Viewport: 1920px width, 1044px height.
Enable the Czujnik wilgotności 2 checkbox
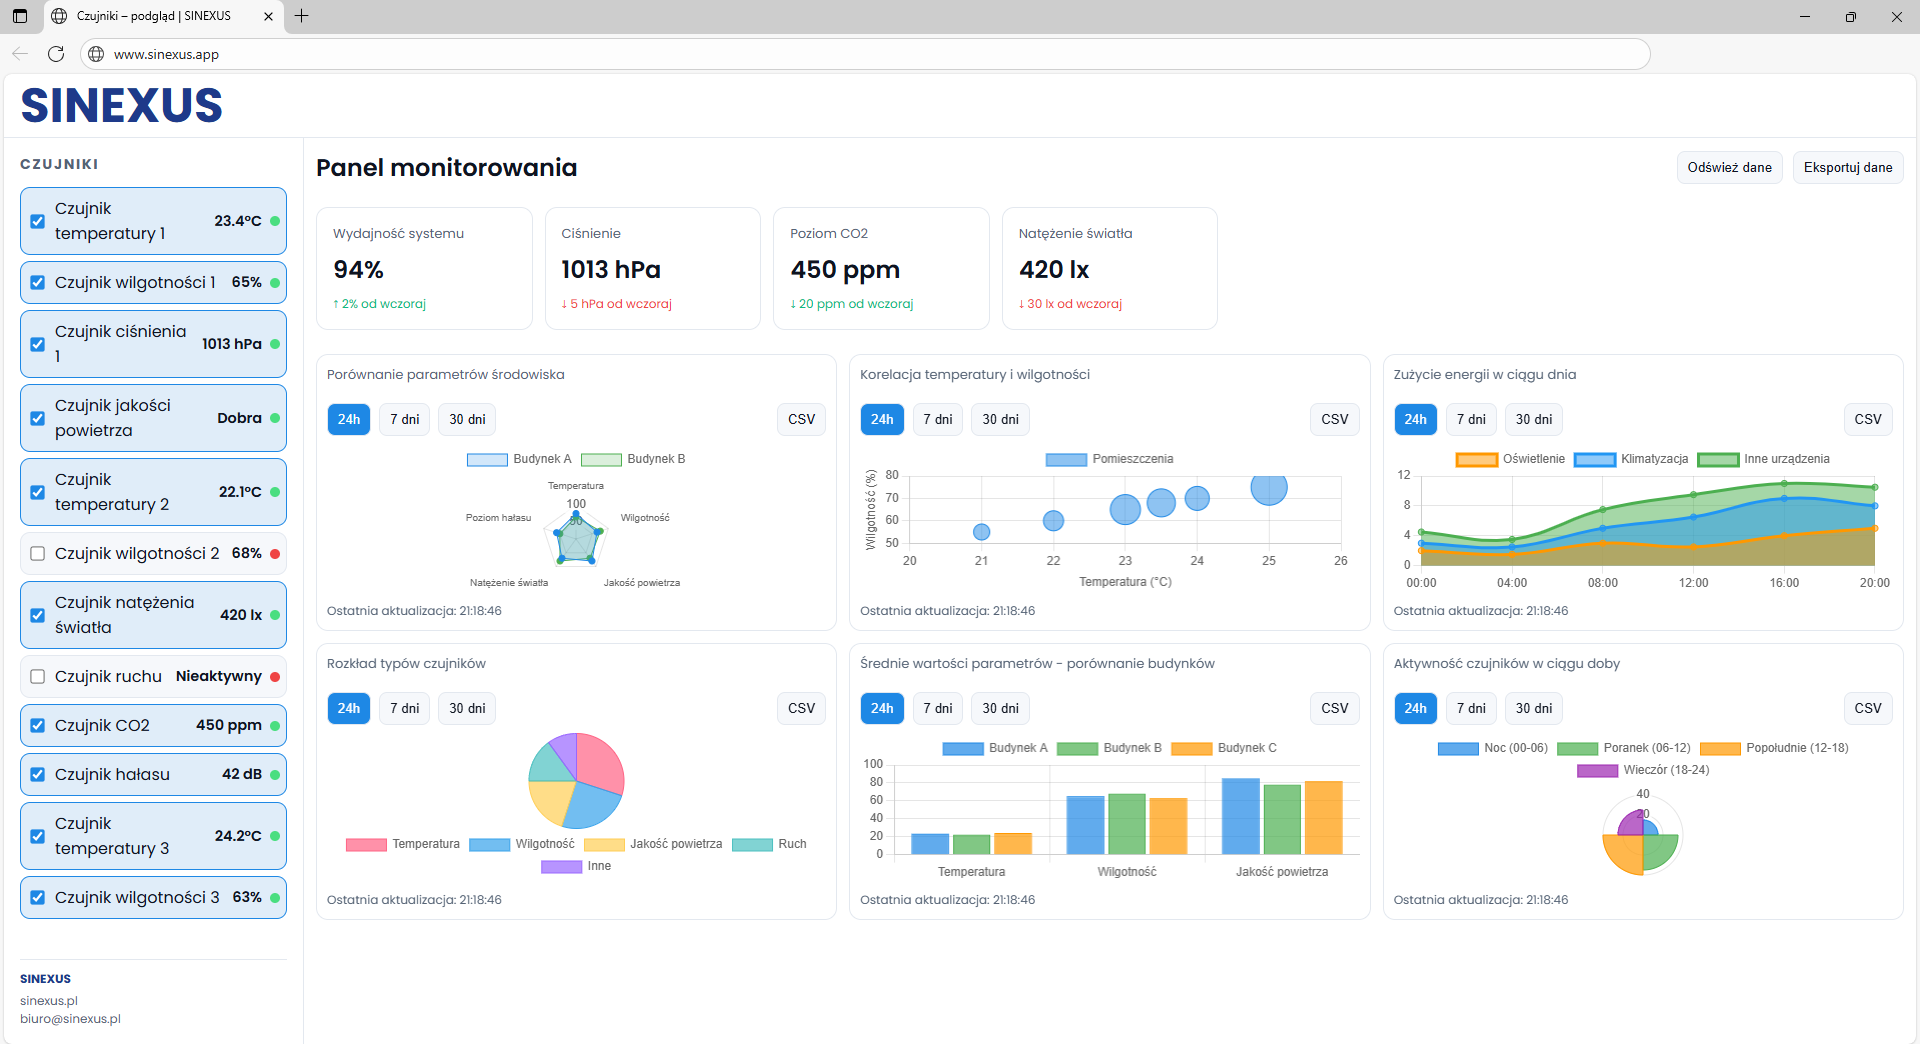point(38,554)
